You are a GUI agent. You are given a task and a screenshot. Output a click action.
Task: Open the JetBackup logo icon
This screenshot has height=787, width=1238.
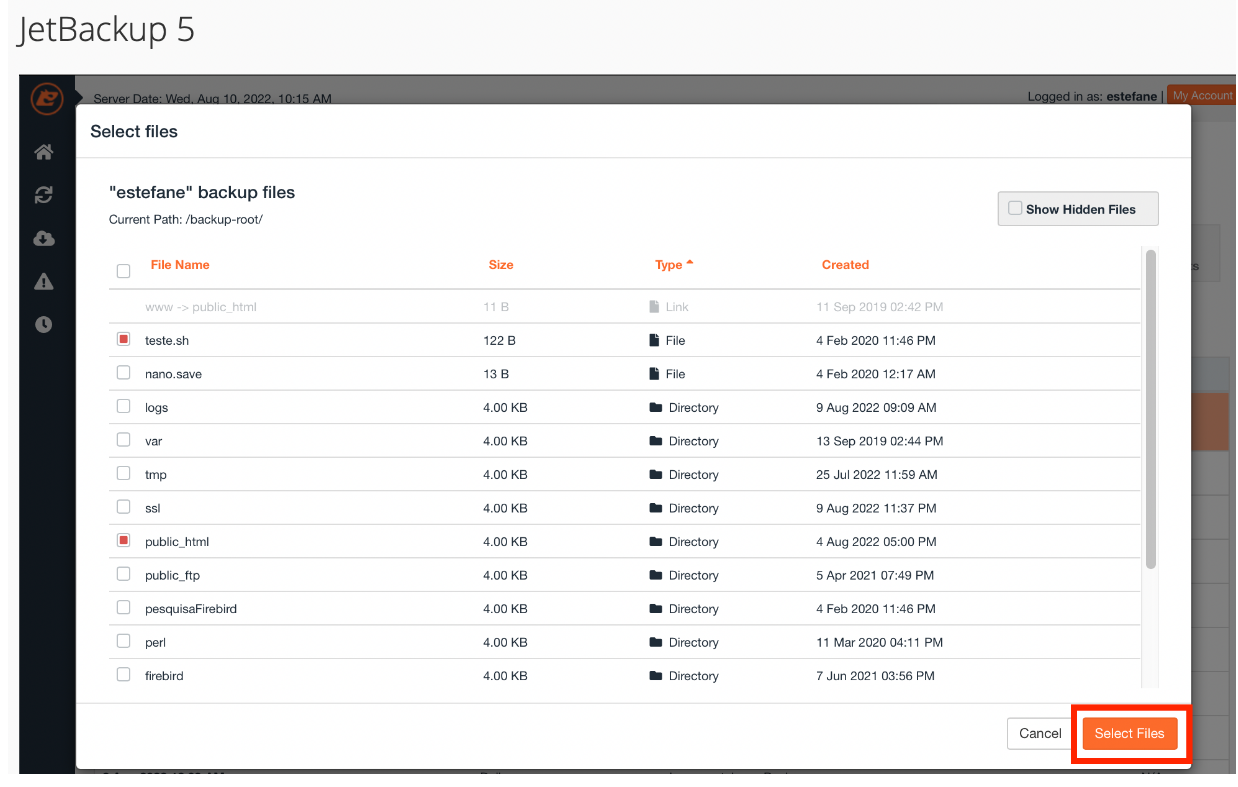(x=46, y=99)
